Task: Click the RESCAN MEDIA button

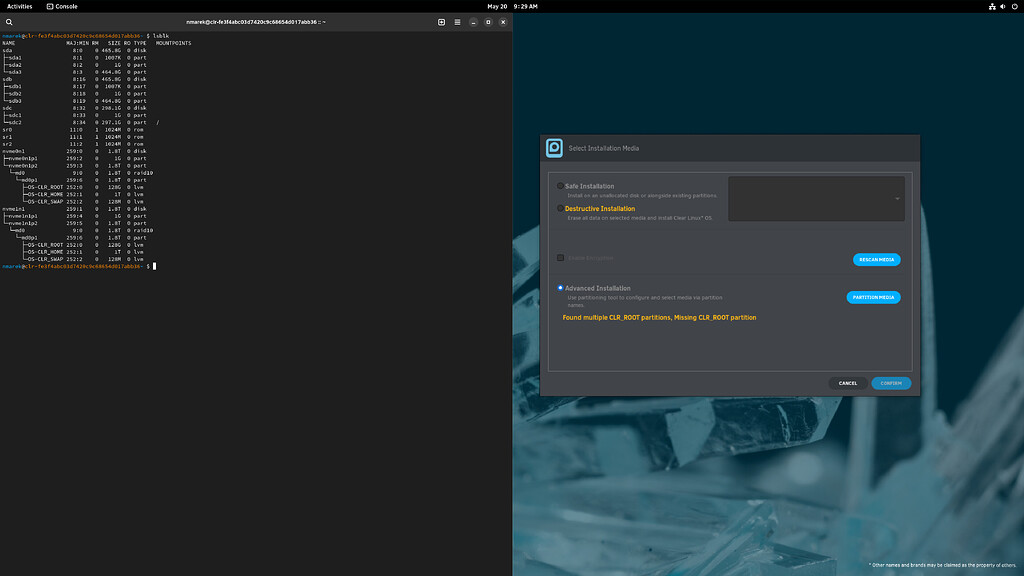Action: pos(876,259)
